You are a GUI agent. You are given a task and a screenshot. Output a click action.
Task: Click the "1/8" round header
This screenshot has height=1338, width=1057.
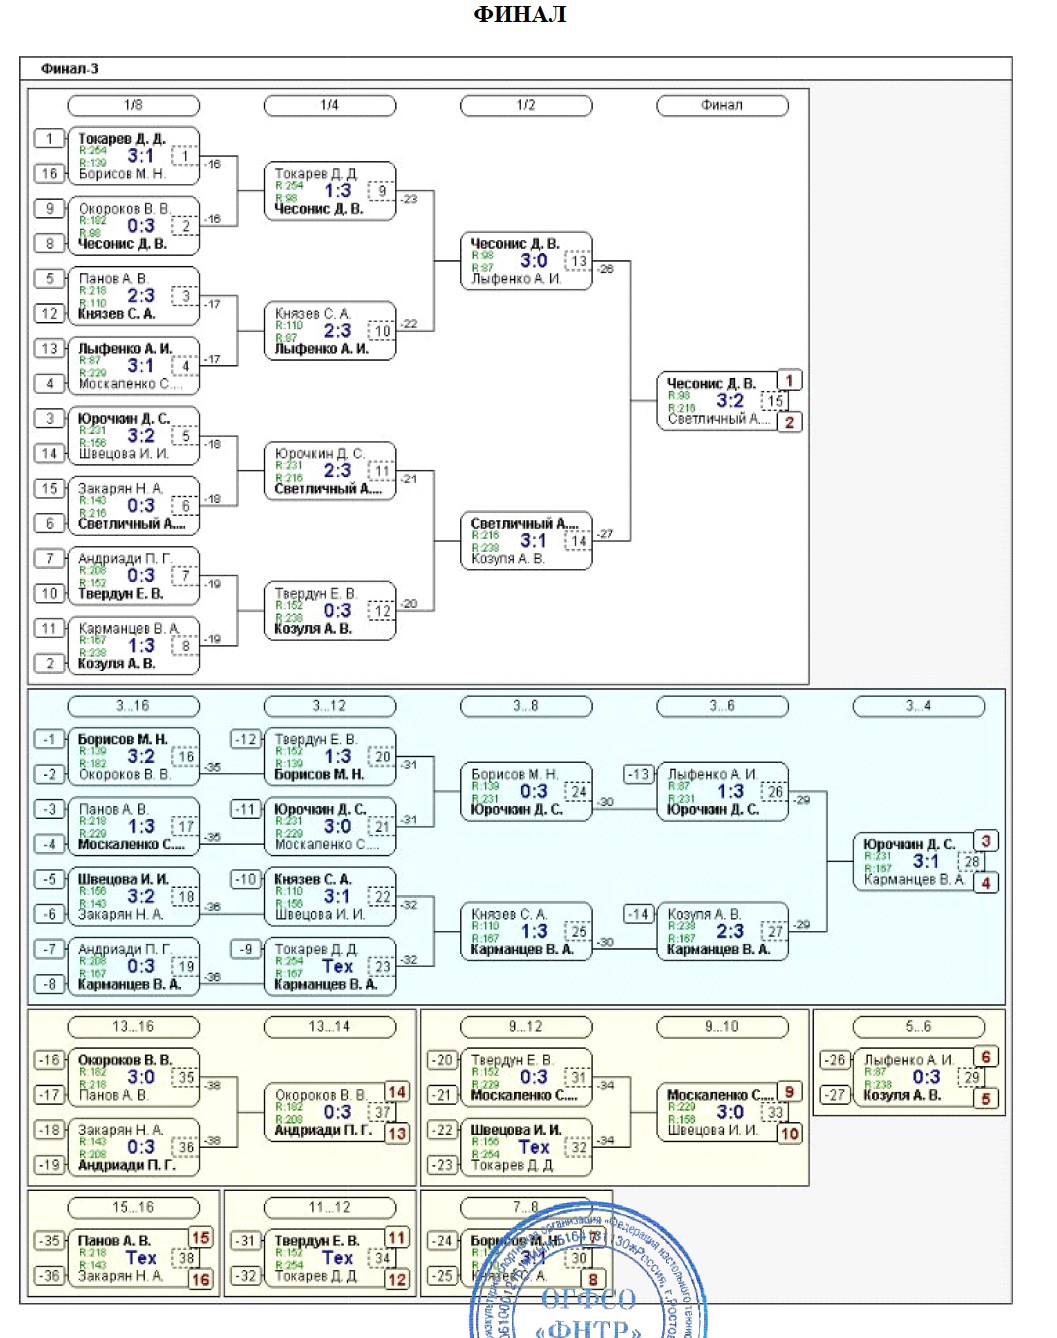coord(133,105)
